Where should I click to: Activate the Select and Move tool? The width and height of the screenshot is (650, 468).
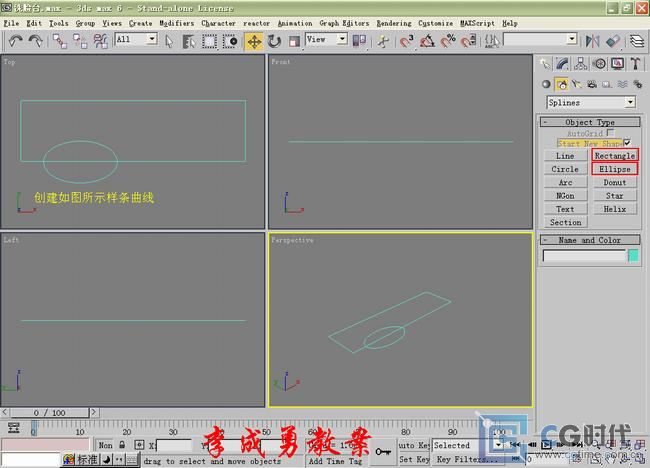(x=254, y=41)
